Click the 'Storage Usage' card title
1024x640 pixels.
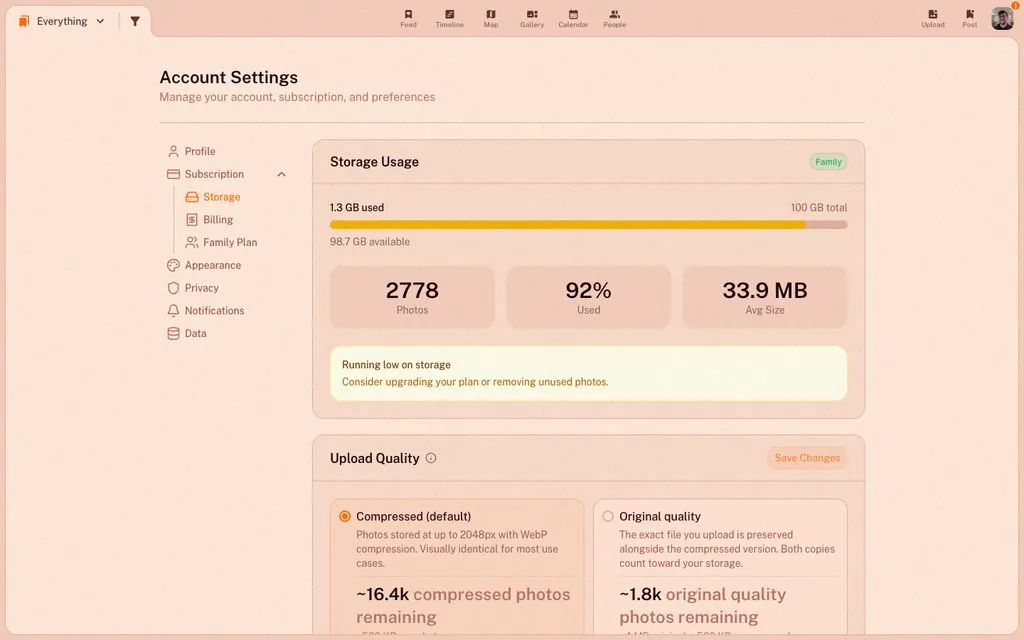click(x=374, y=162)
